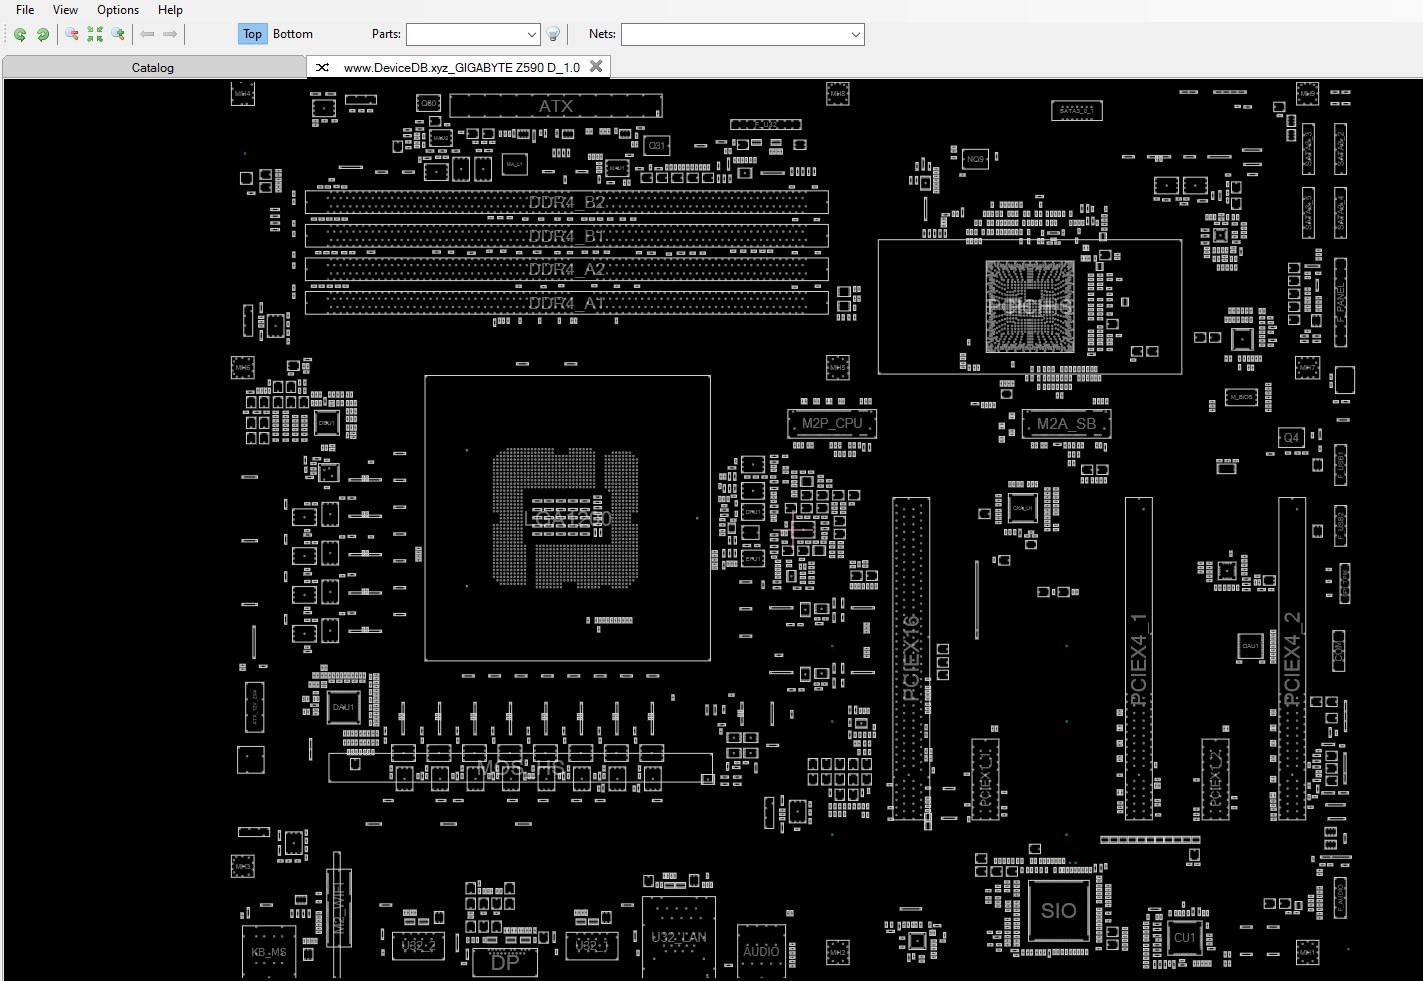This screenshot has height=981, width=1423.
Task: Select the PCIEX16 slot
Action: pyautogui.click(x=911, y=658)
